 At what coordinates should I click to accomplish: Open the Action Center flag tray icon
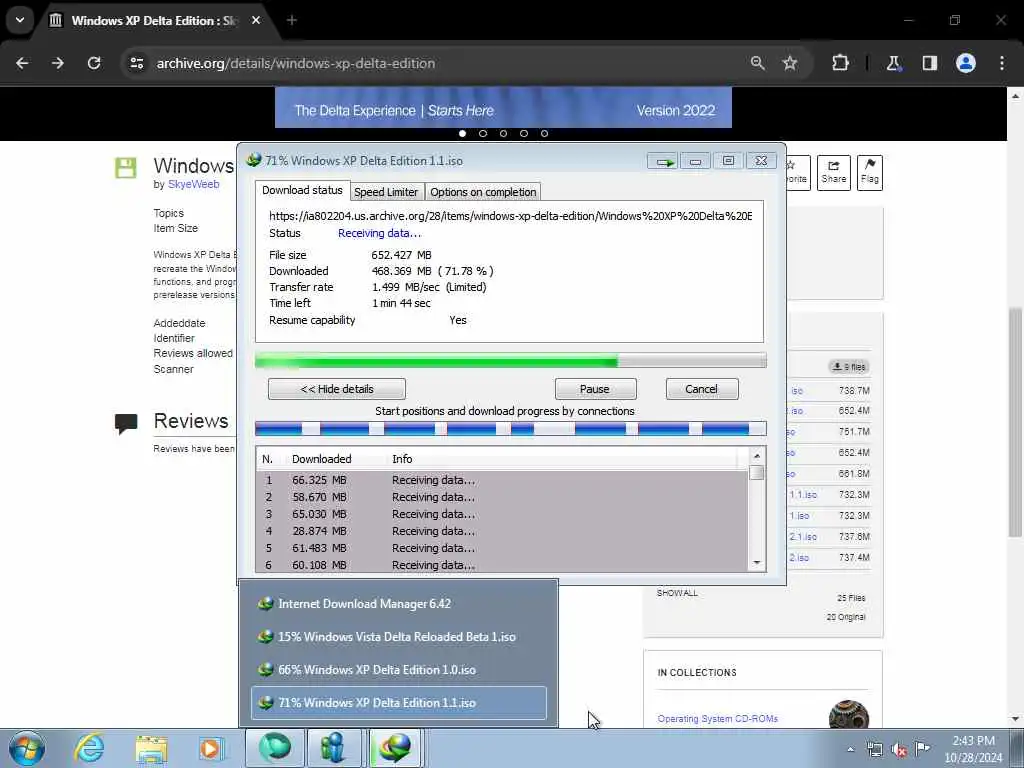tap(922, 749)
